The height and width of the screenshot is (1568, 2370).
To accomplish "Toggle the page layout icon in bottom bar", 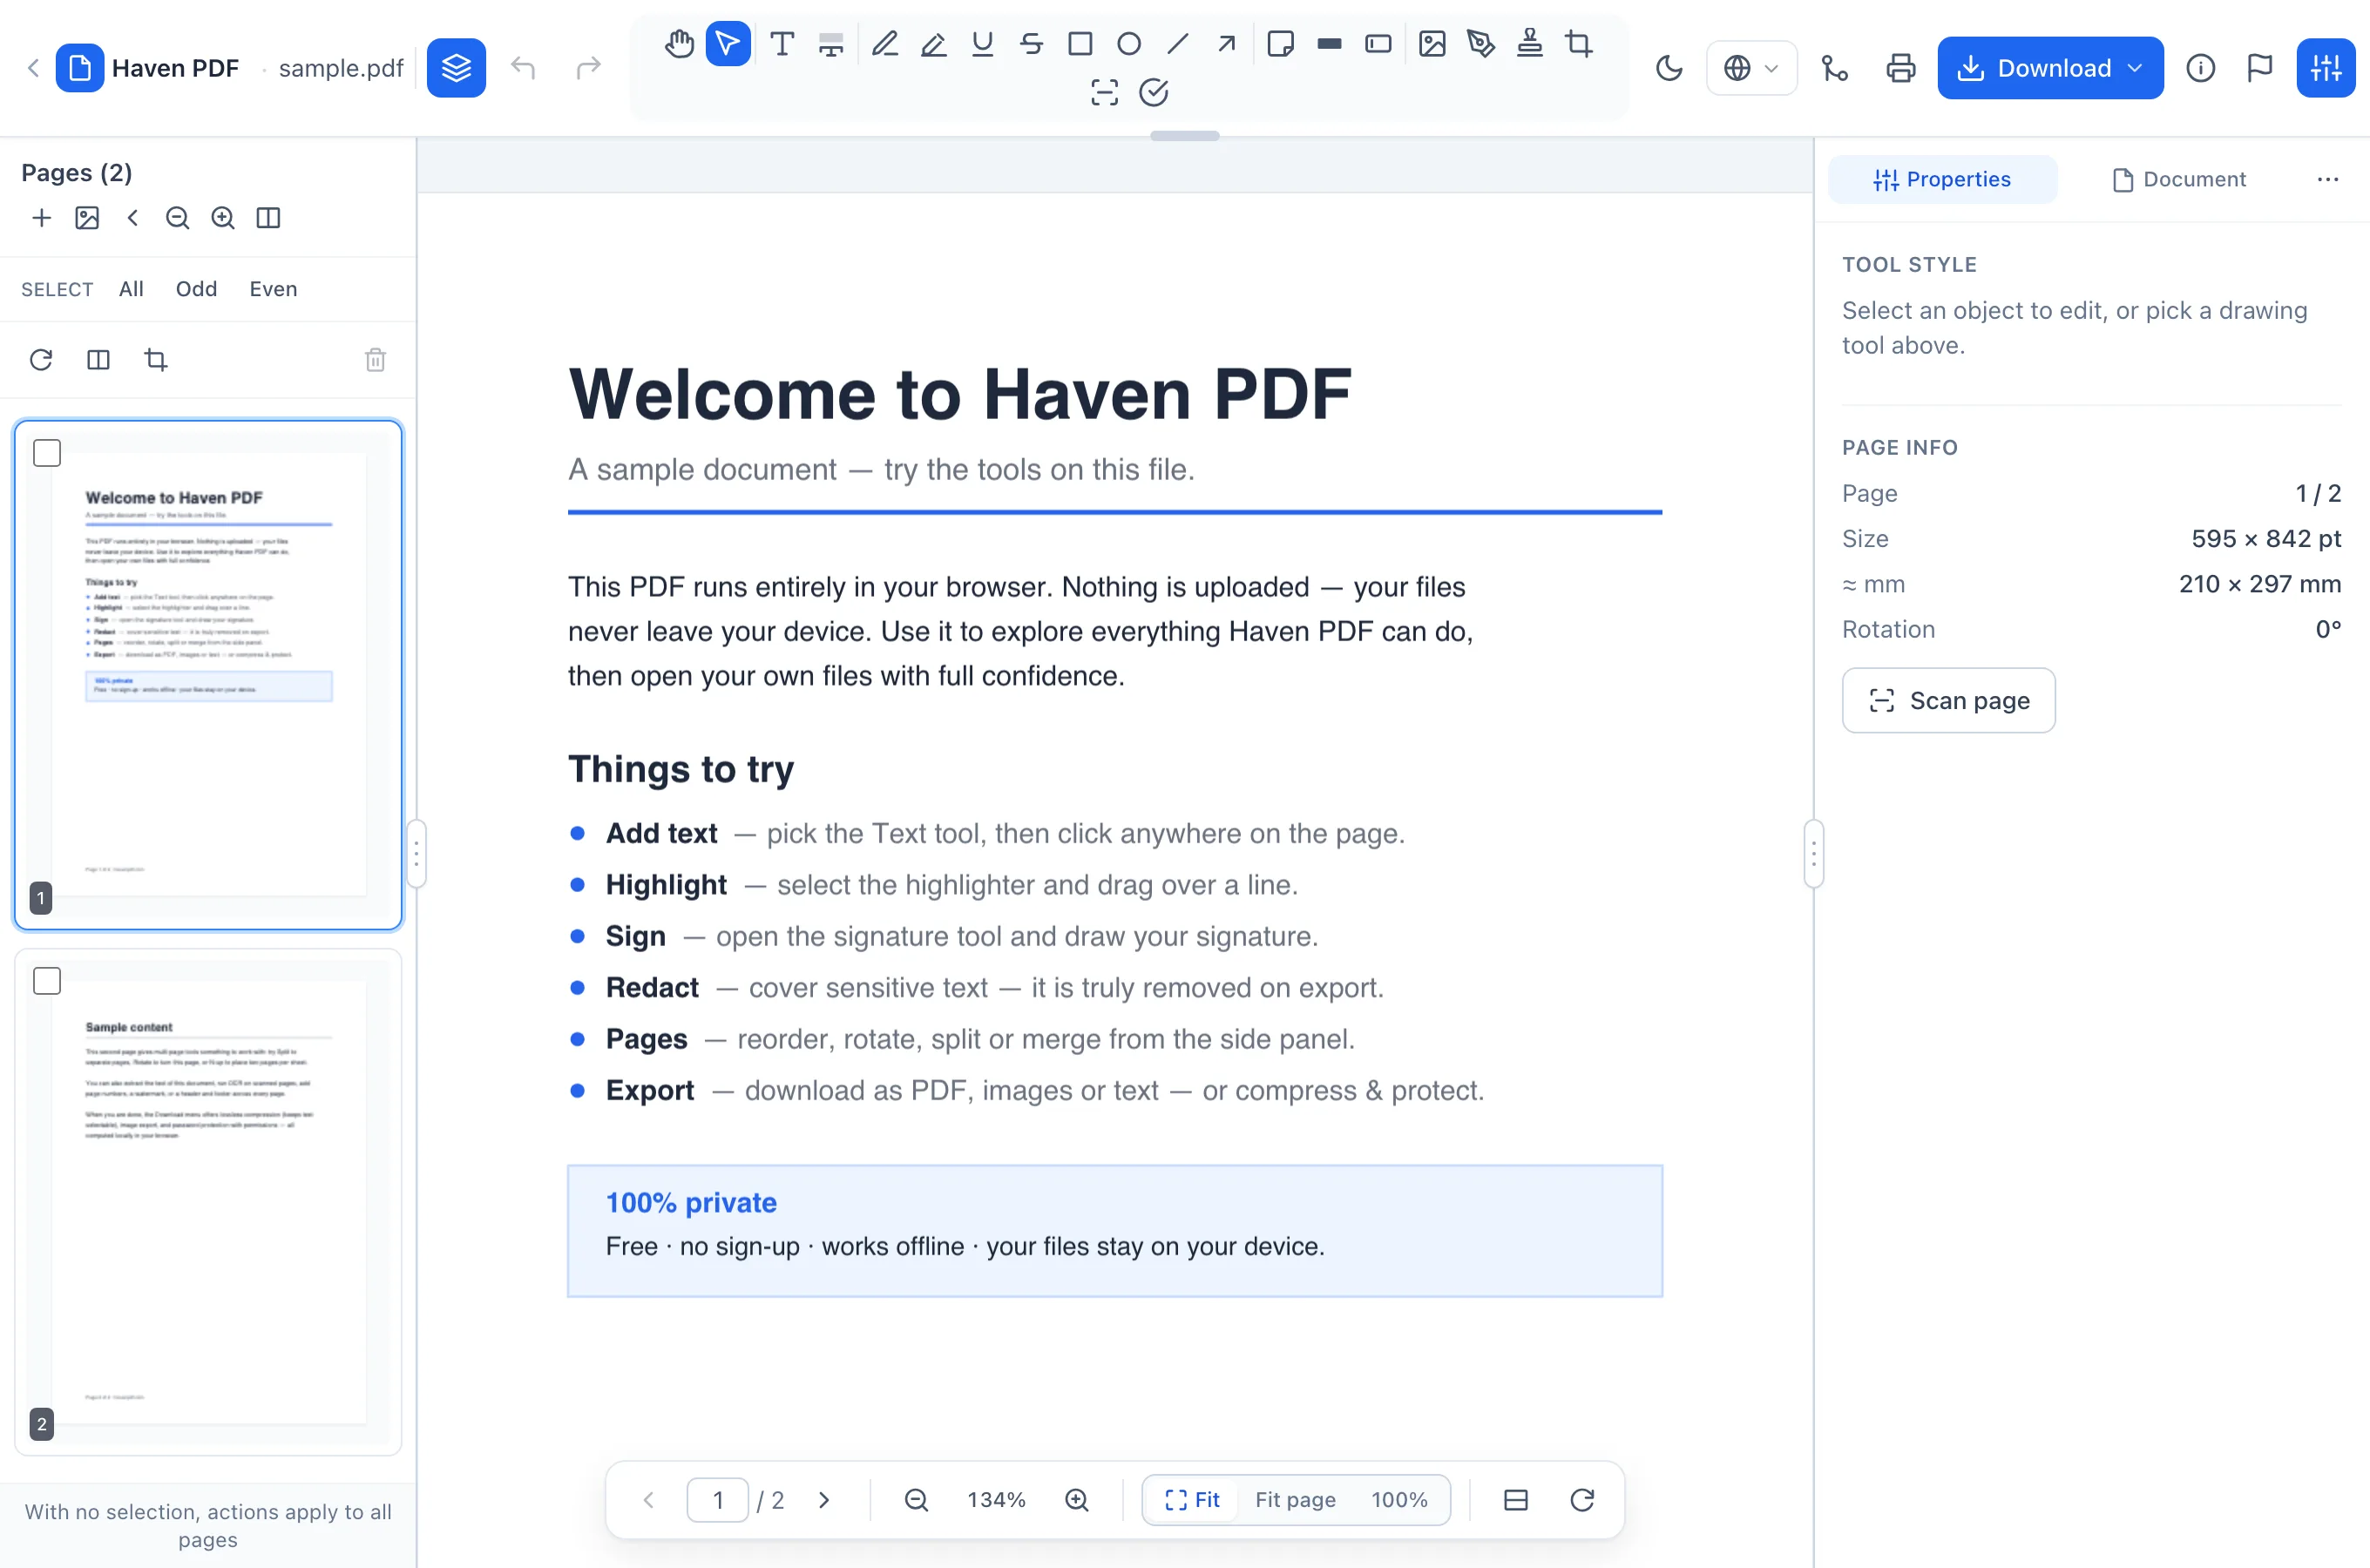I will 1516,1500.
